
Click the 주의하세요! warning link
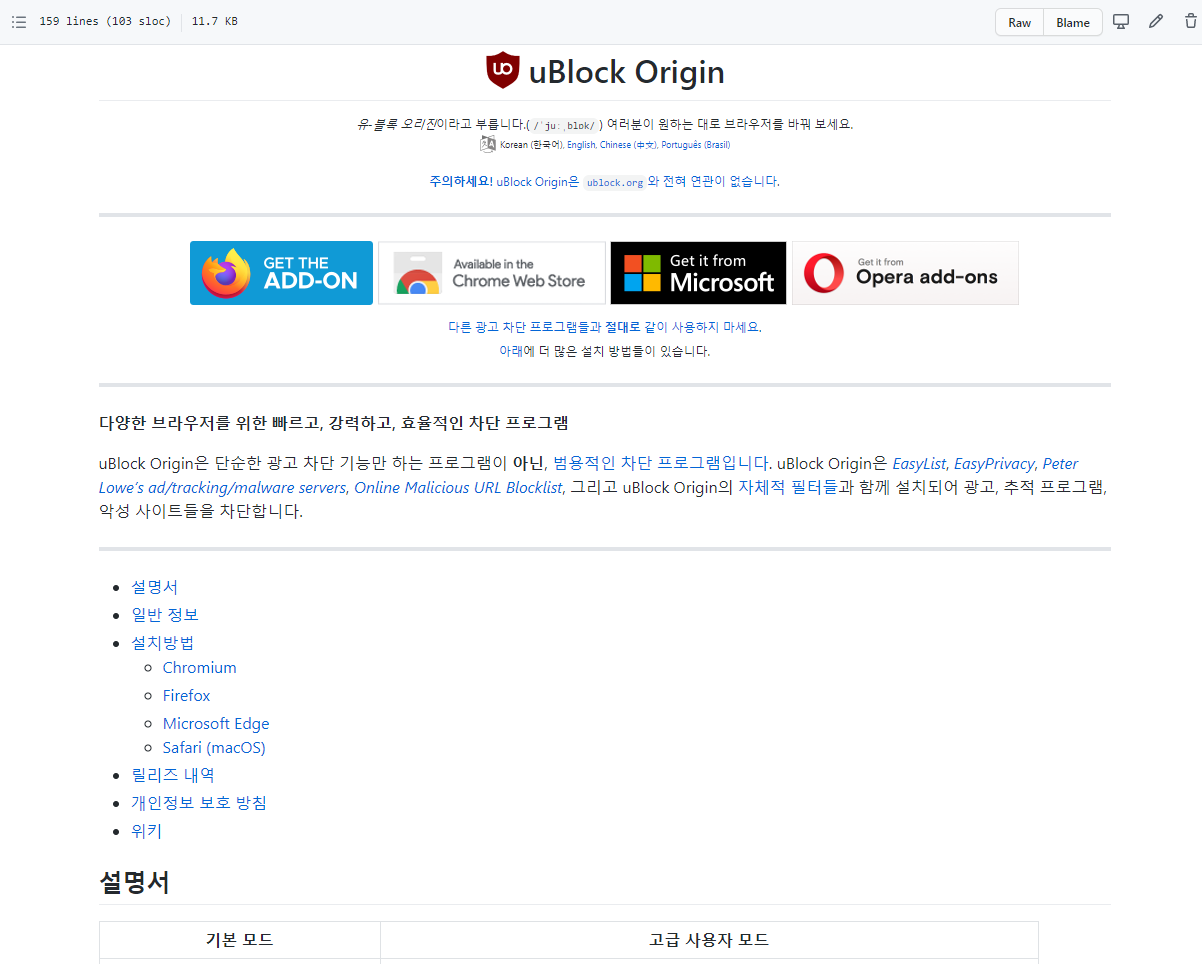[x=461, y=181]
